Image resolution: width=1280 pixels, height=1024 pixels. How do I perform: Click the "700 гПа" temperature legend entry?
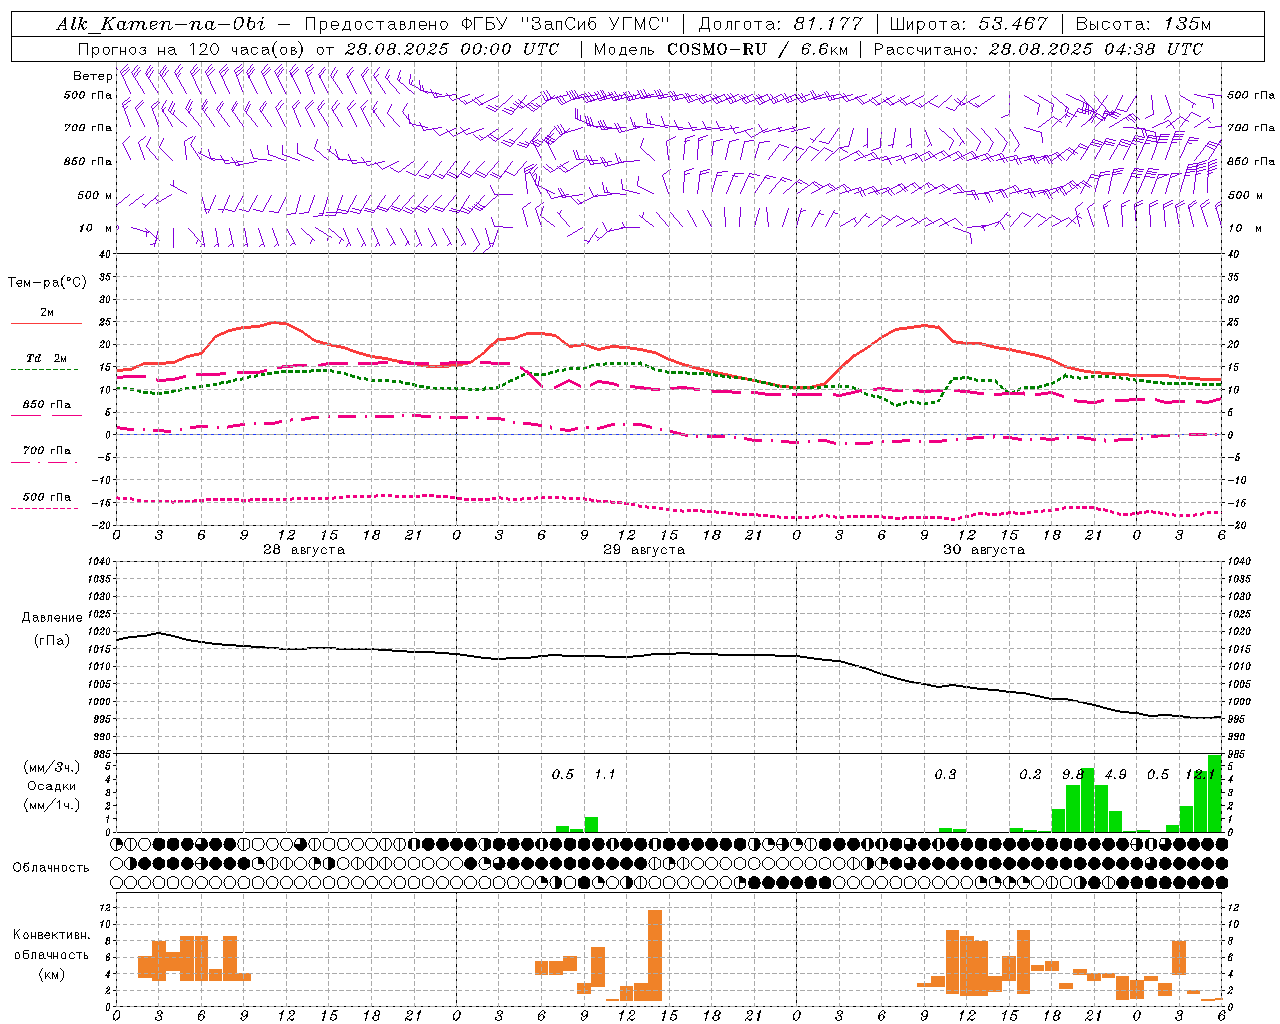pos(46,451)
